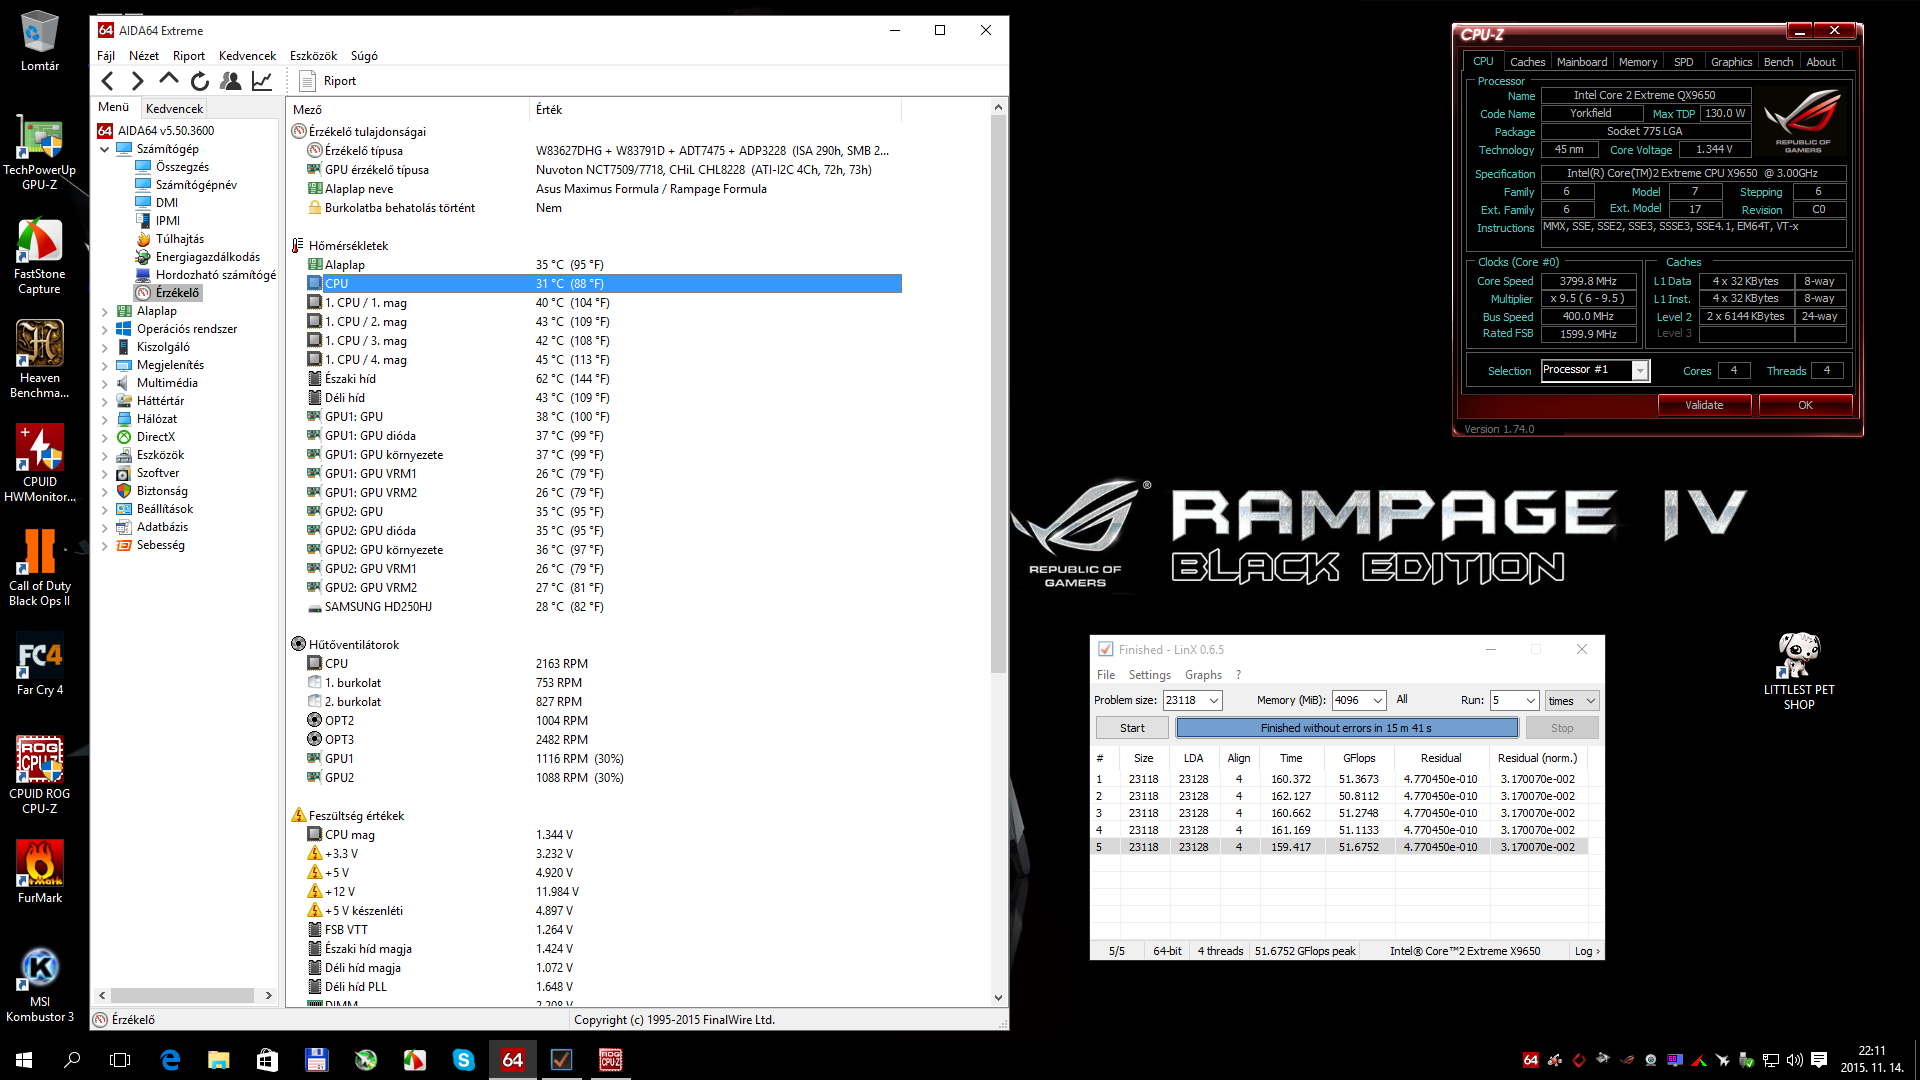
Task: Open FastStone Capture desktop icon
Action: tap(40, 257)
